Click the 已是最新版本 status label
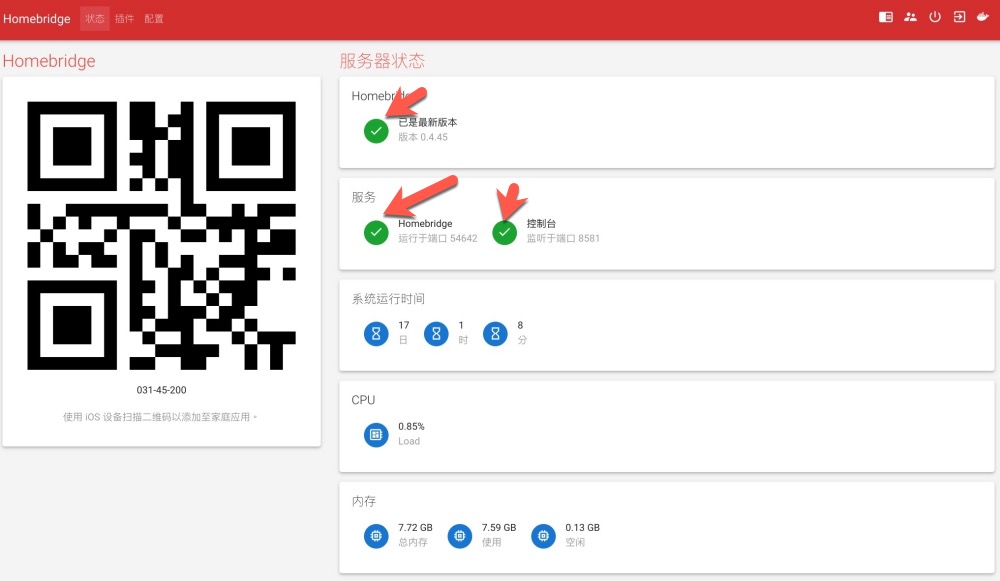The image size is (1000, 581). 427,122
